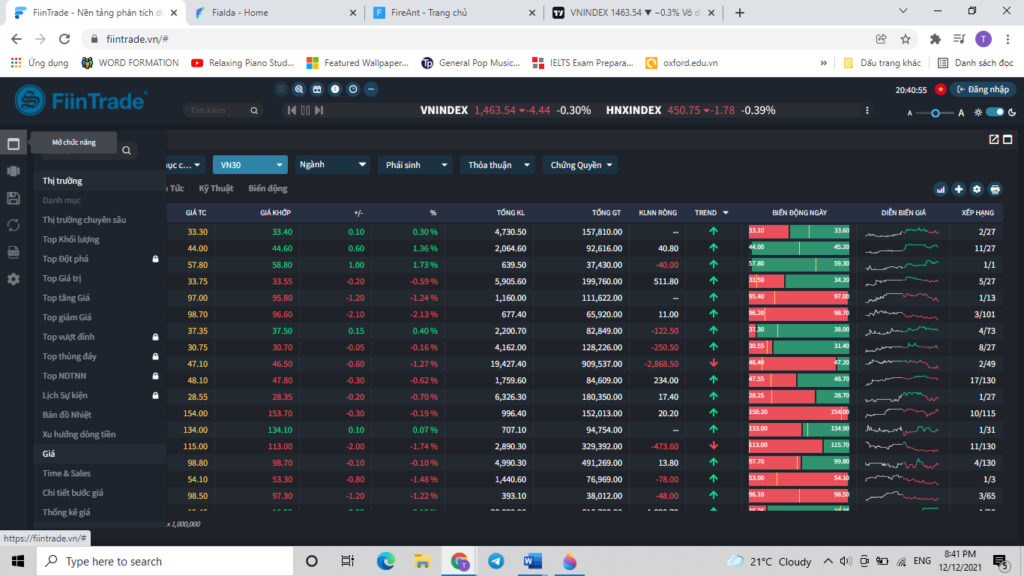
Task: Adjust the font size slider
Action: click(x=935, y=113)
